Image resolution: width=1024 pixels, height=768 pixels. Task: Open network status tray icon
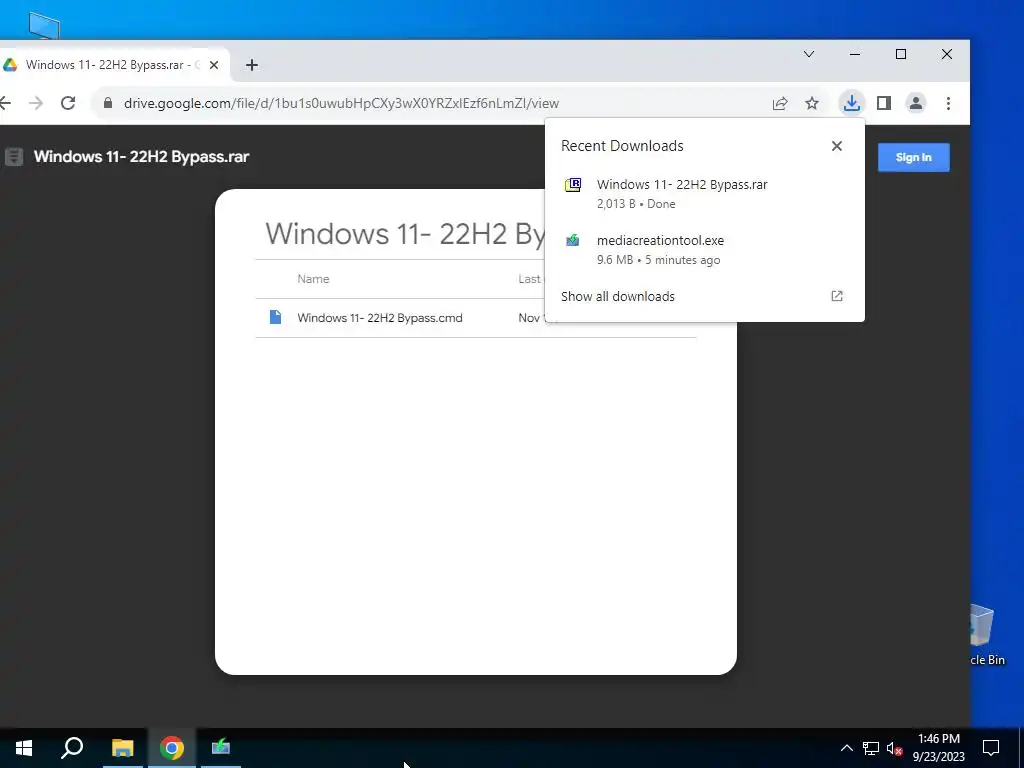pos(871,748)
